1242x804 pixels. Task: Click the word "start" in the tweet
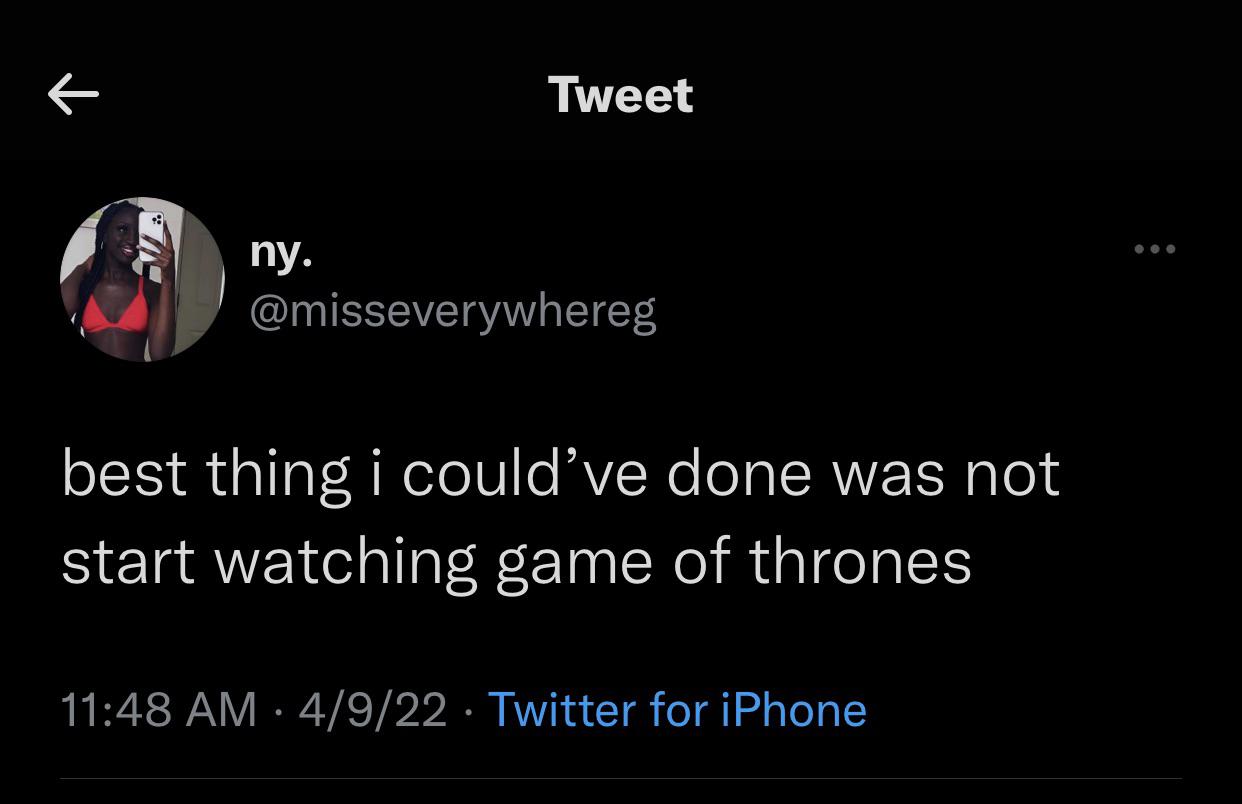point(128,562)
